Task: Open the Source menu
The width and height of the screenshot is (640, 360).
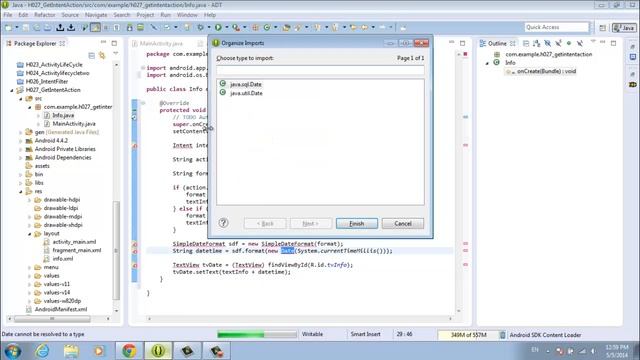Action: coord(70,15)
